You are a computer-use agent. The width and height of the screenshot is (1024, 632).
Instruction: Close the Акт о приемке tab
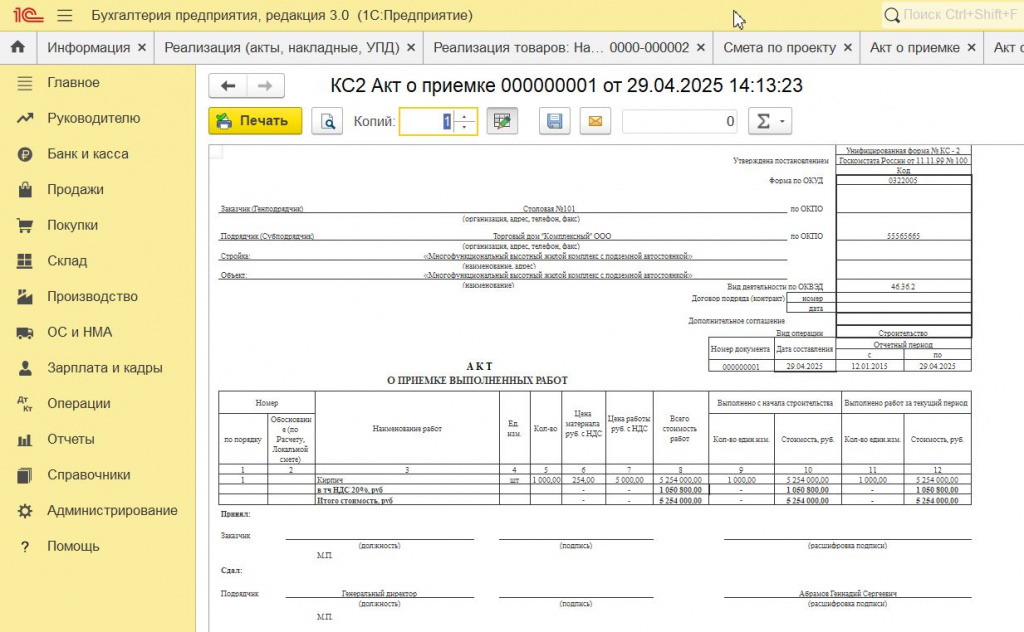971,48
